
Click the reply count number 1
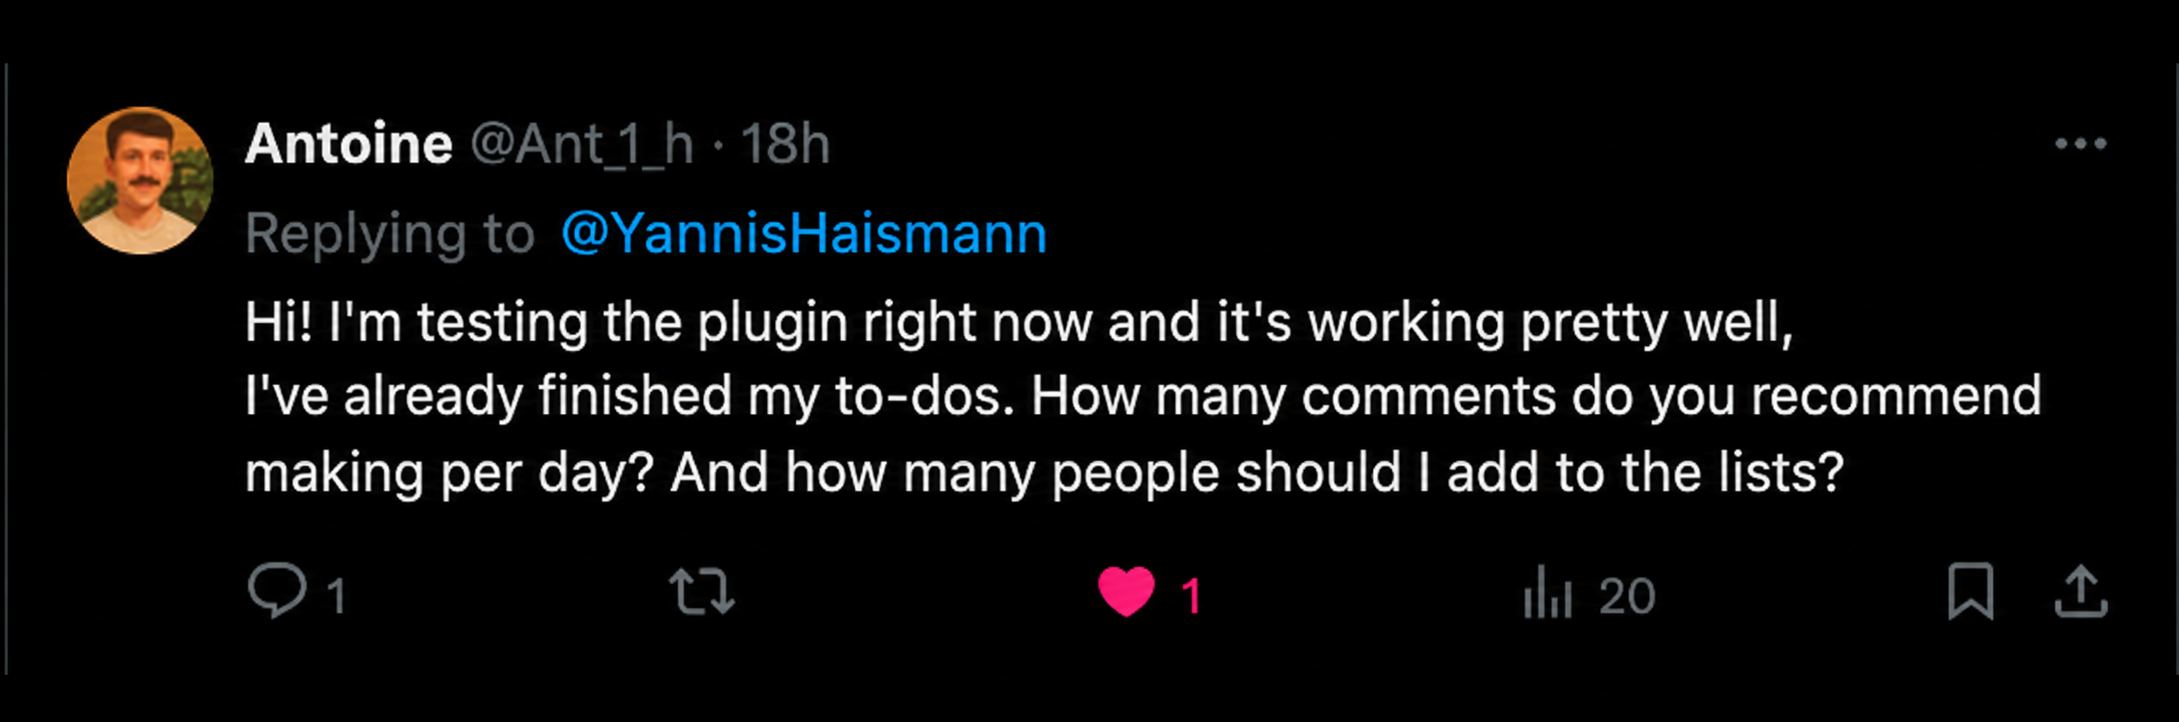[x=337, y=597]
